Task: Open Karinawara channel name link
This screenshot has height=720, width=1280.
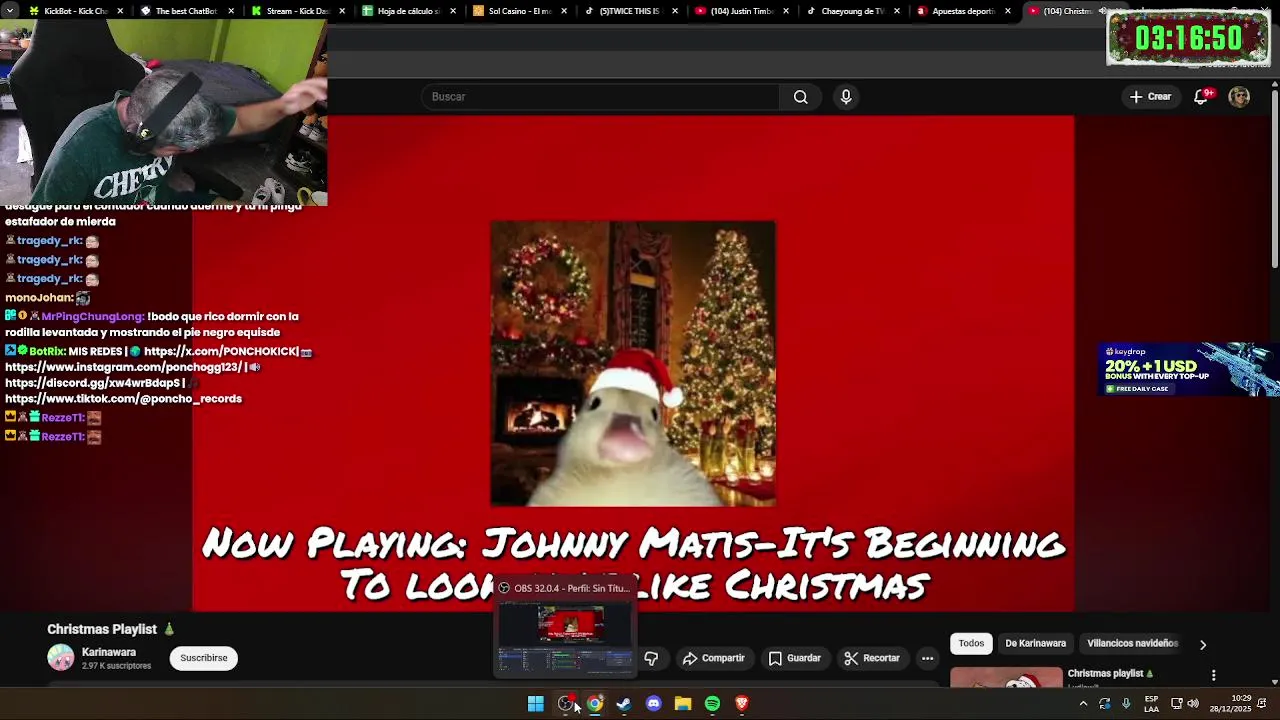Action: (109, 652)
